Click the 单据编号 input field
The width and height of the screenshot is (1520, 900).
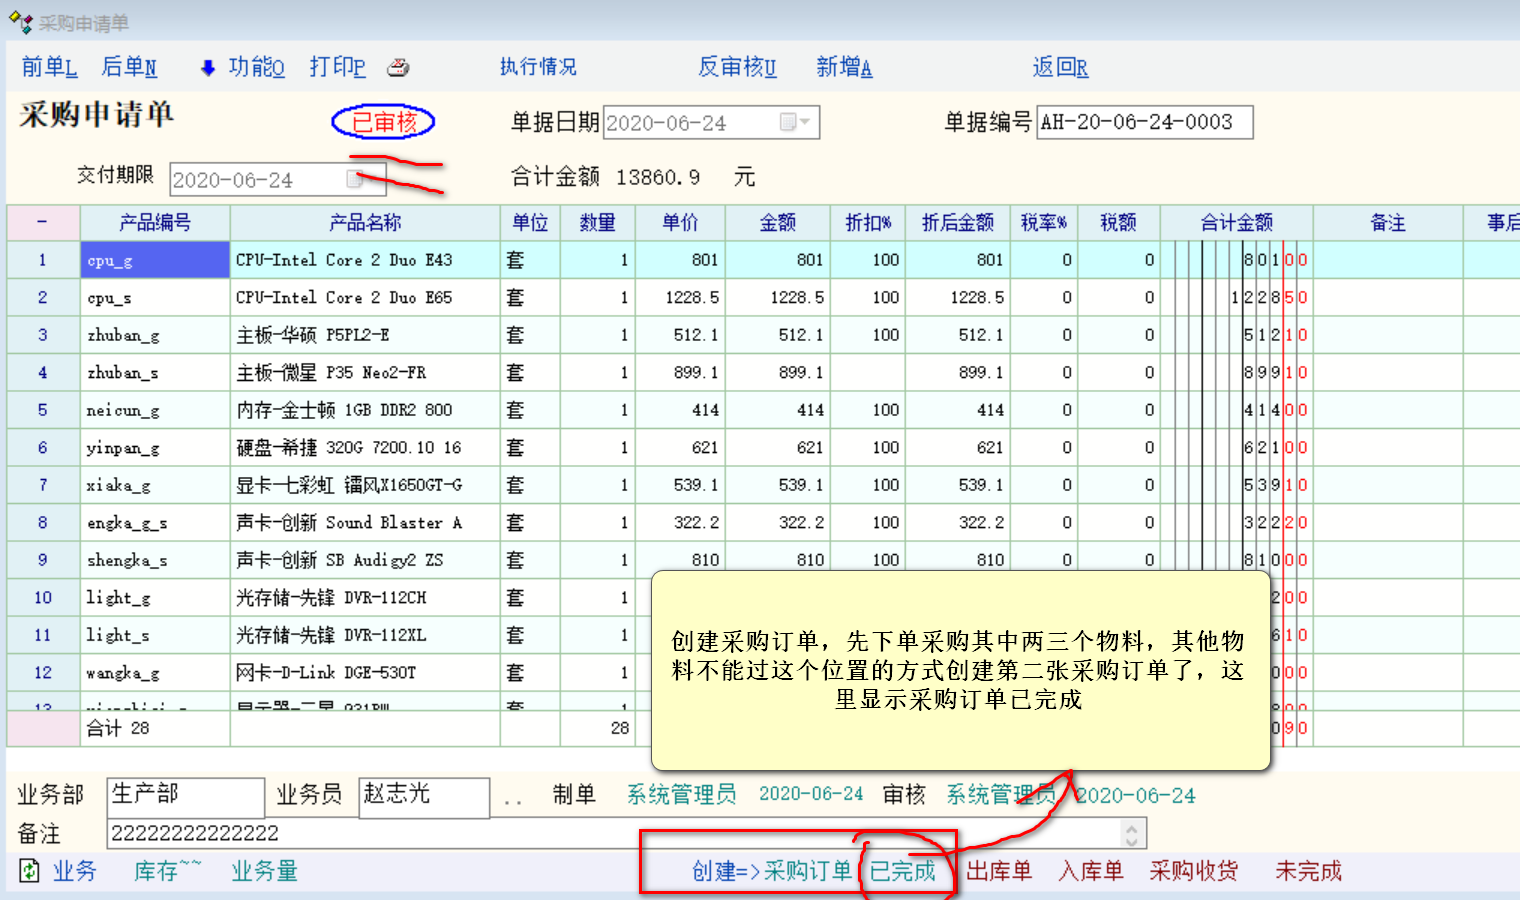(x=1144, y=122)
